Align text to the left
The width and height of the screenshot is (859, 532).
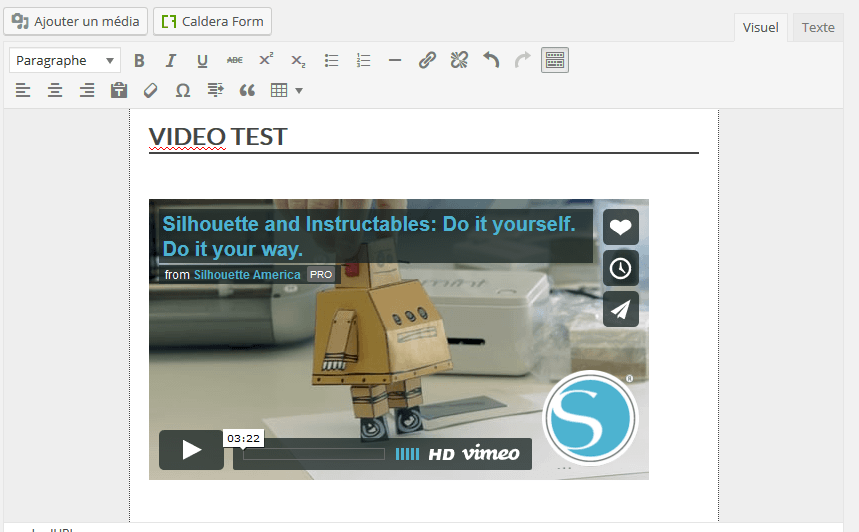pyautogui.click(x=23, y=90)
